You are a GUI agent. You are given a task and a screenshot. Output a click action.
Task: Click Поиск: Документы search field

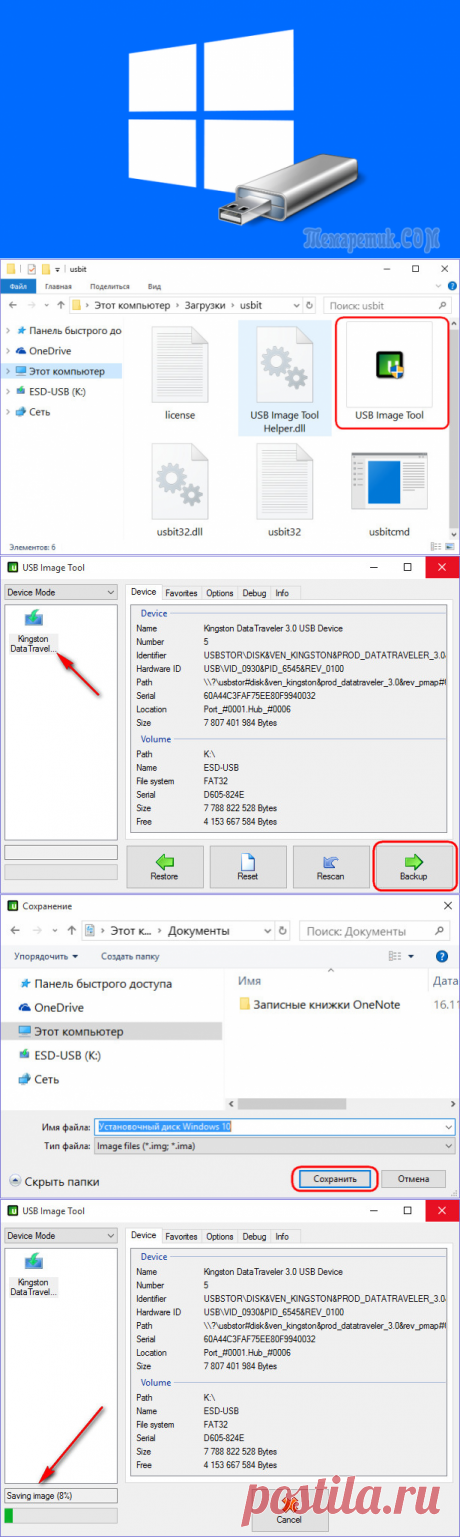(x=377, y=930)
